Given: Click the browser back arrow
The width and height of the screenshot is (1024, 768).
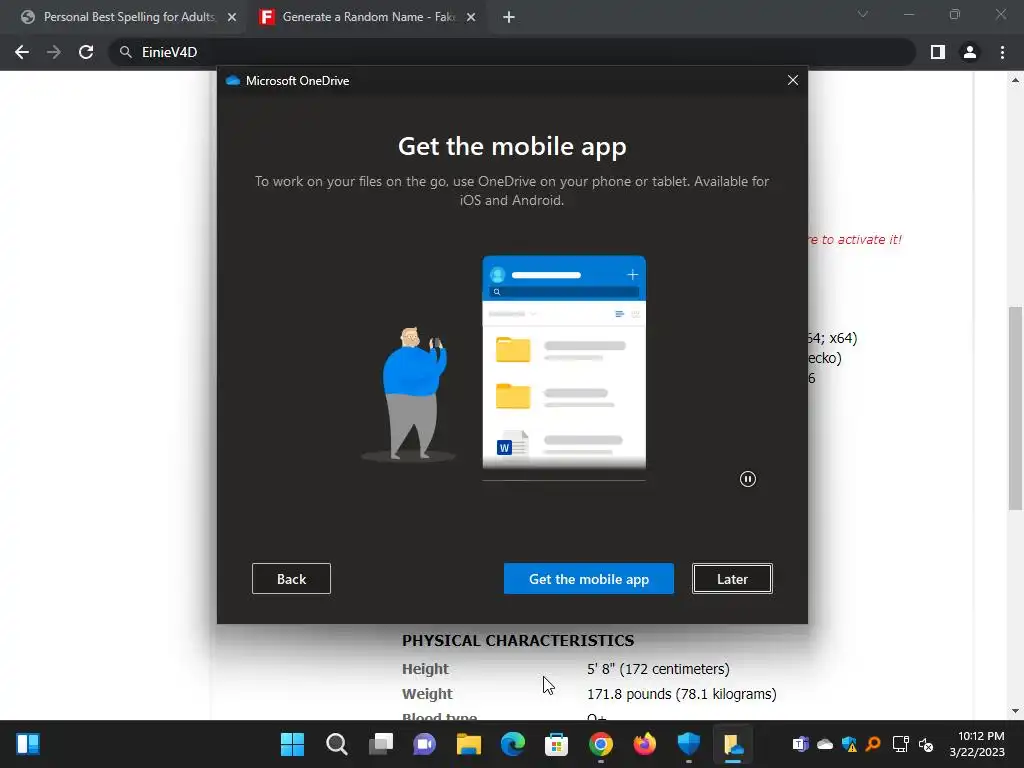Looking at the screenshot, I should click(x=22, y=52).
